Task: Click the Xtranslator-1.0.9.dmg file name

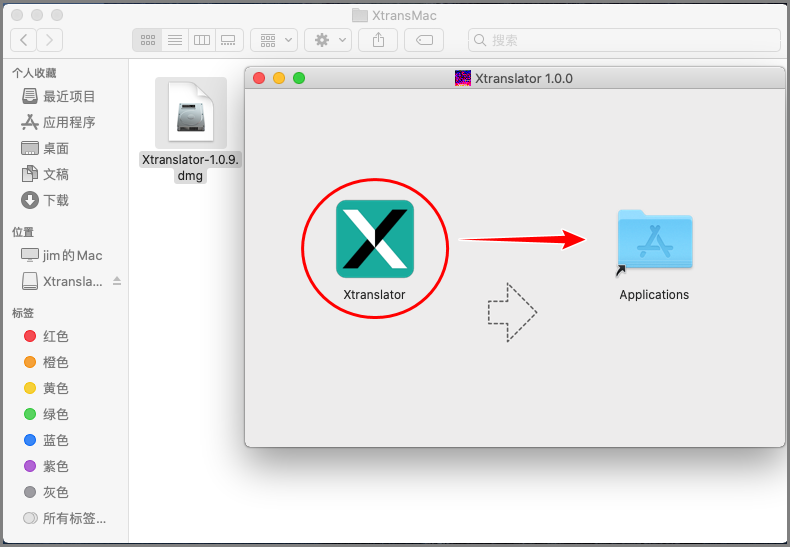Action: click(x=190, y=167)
